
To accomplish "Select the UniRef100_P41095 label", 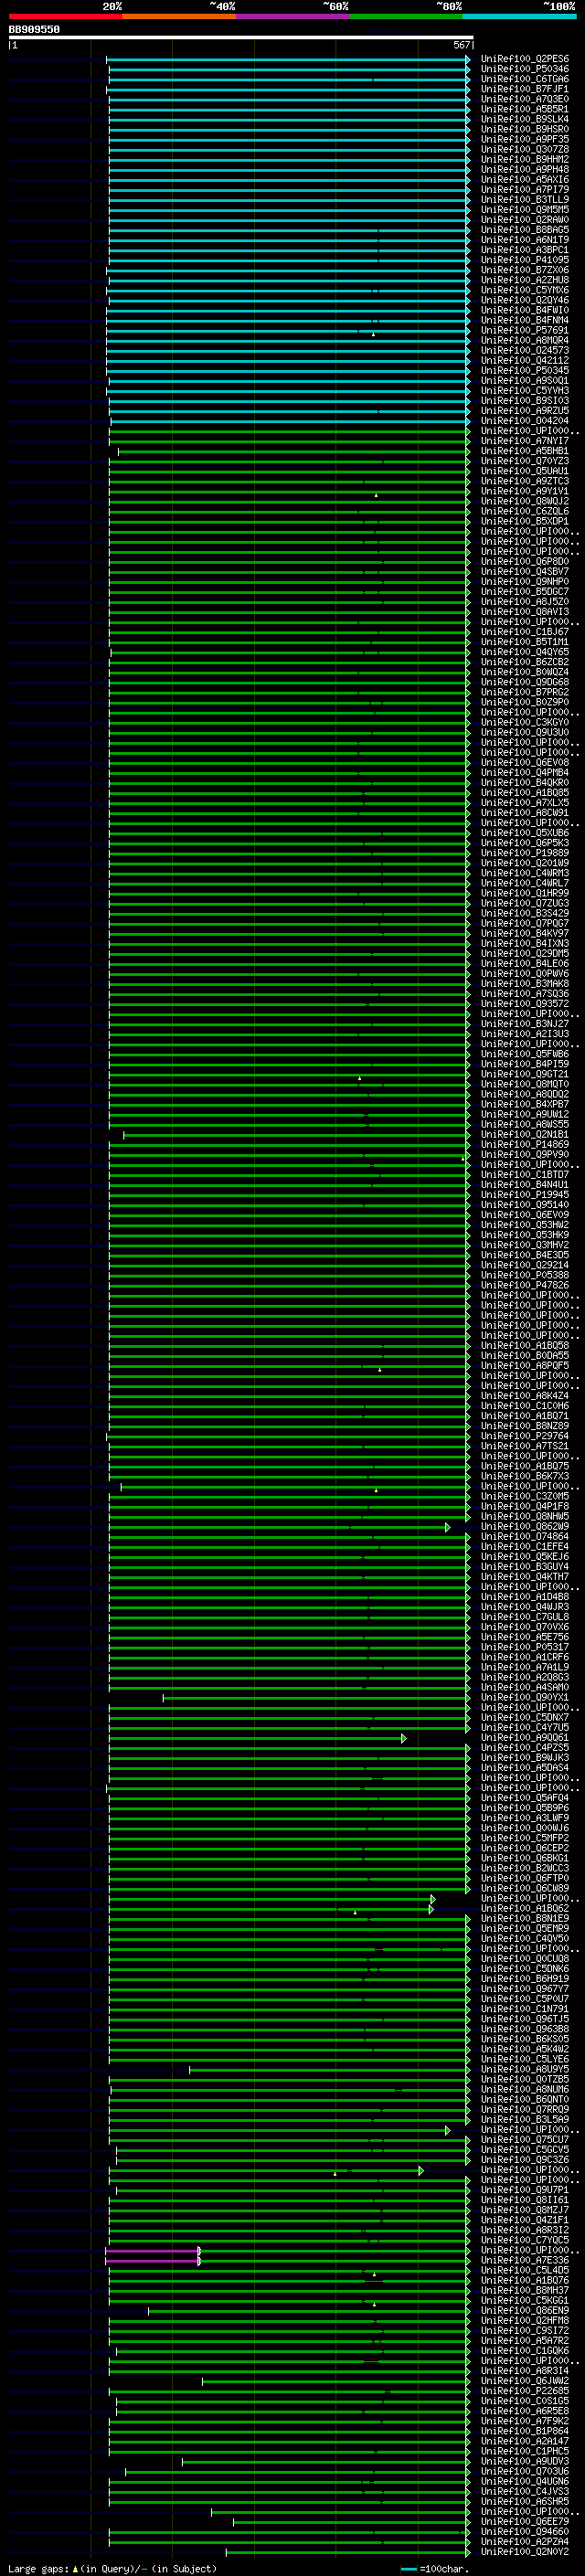I will click(x=525, y=260).
